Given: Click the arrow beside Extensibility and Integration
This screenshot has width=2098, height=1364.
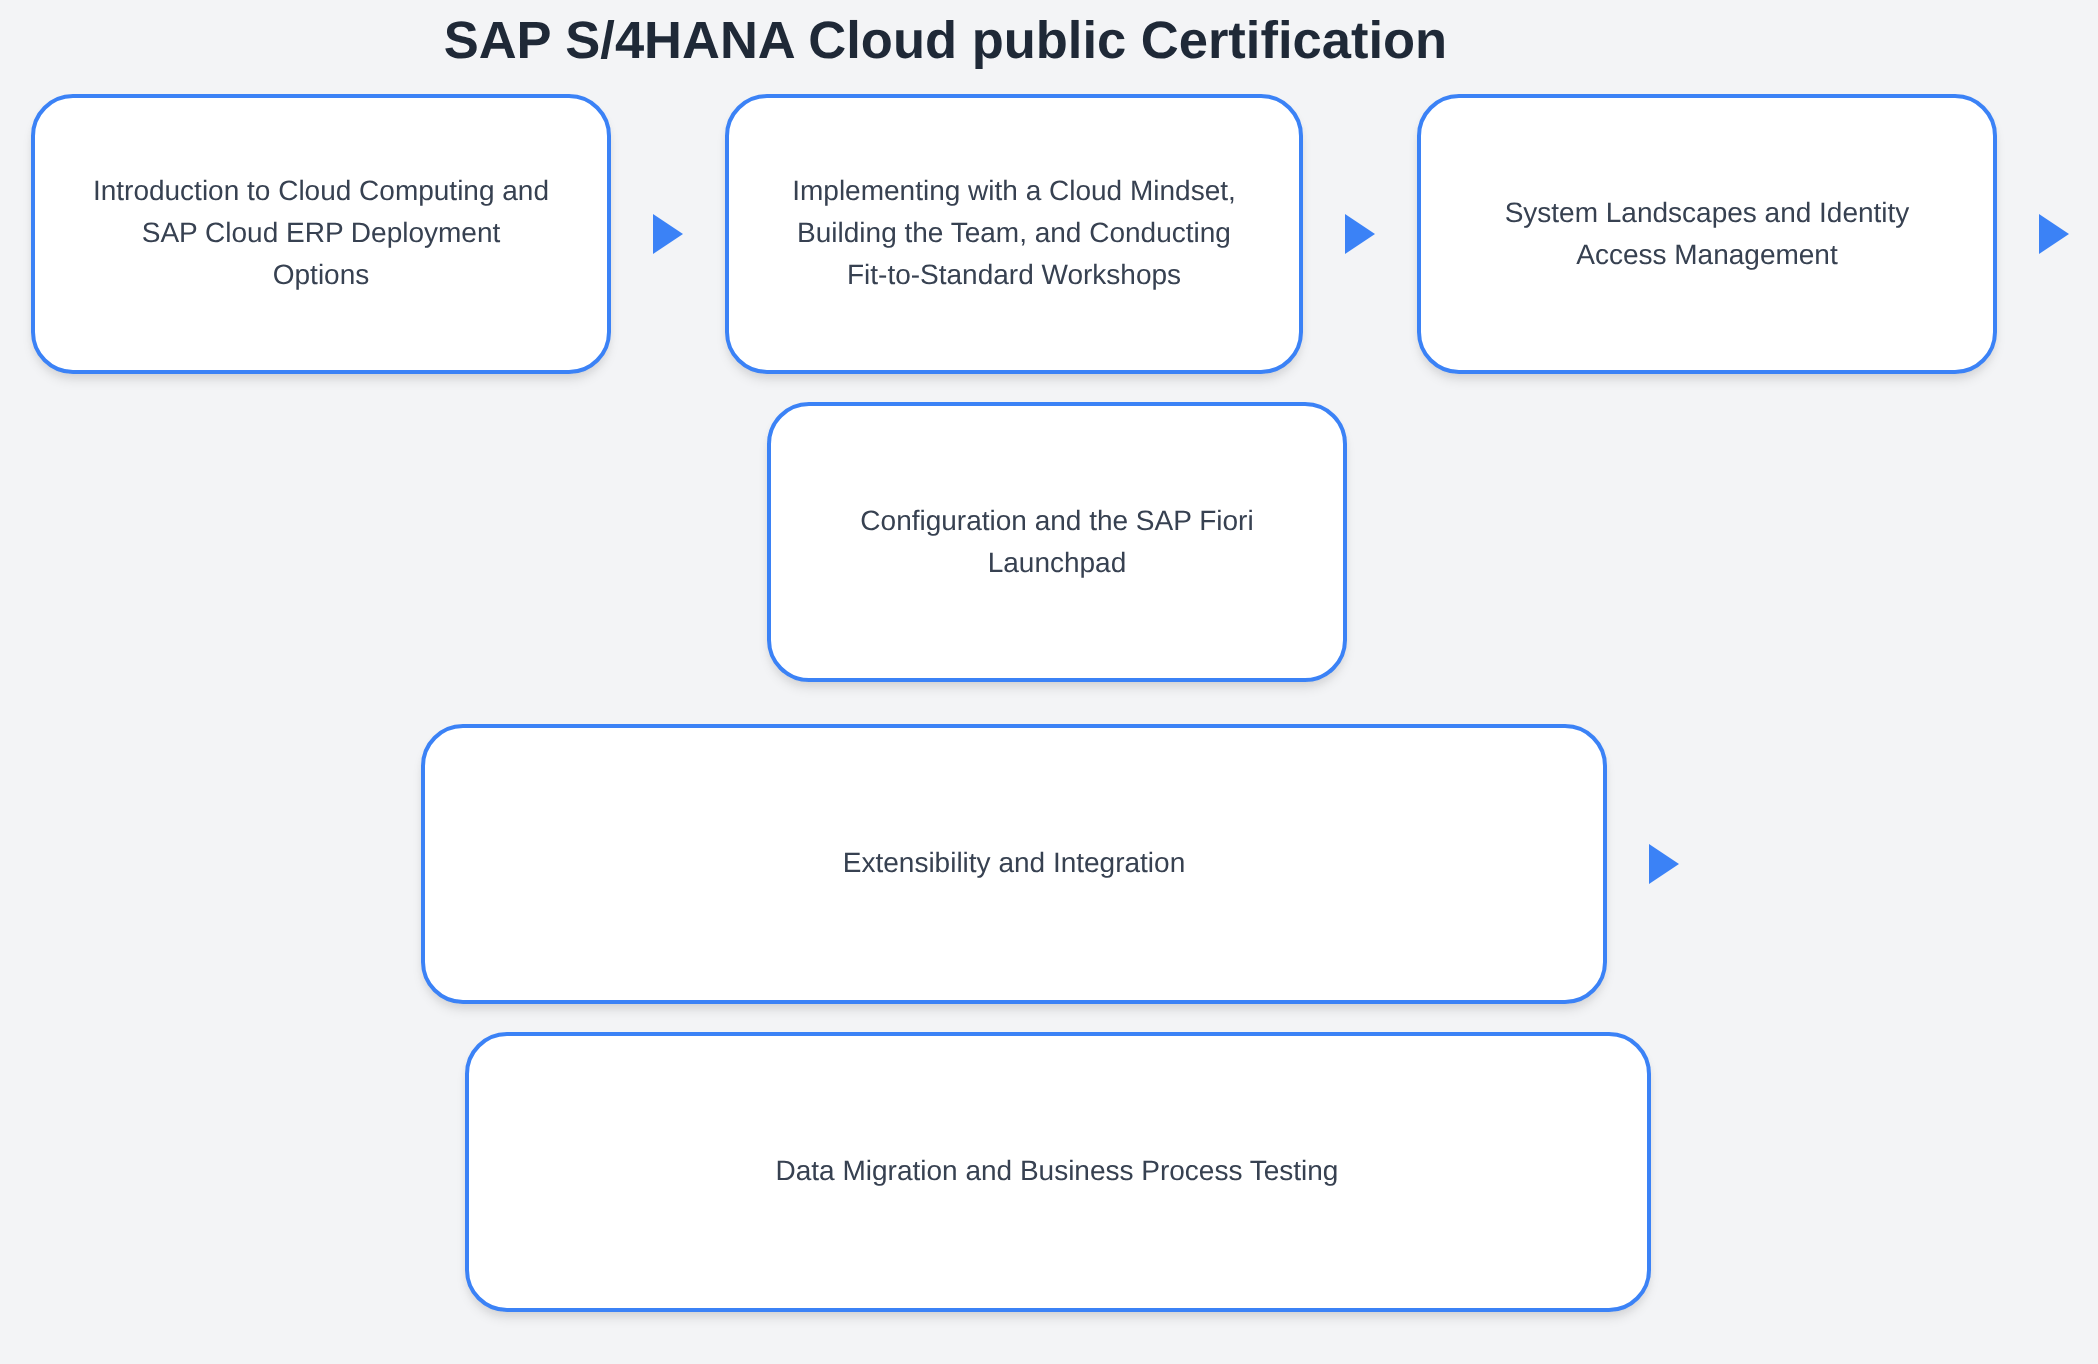Looking at the screenshot, I should [x=1662, y=864].
